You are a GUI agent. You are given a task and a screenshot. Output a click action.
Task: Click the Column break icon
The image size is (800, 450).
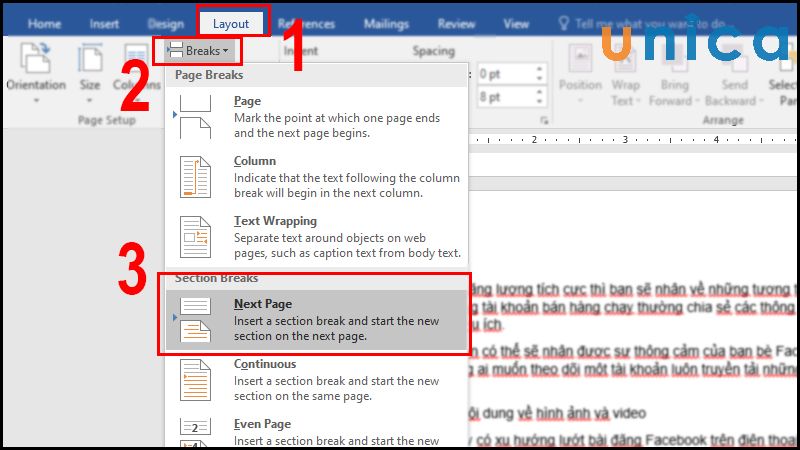pos(195,177)
